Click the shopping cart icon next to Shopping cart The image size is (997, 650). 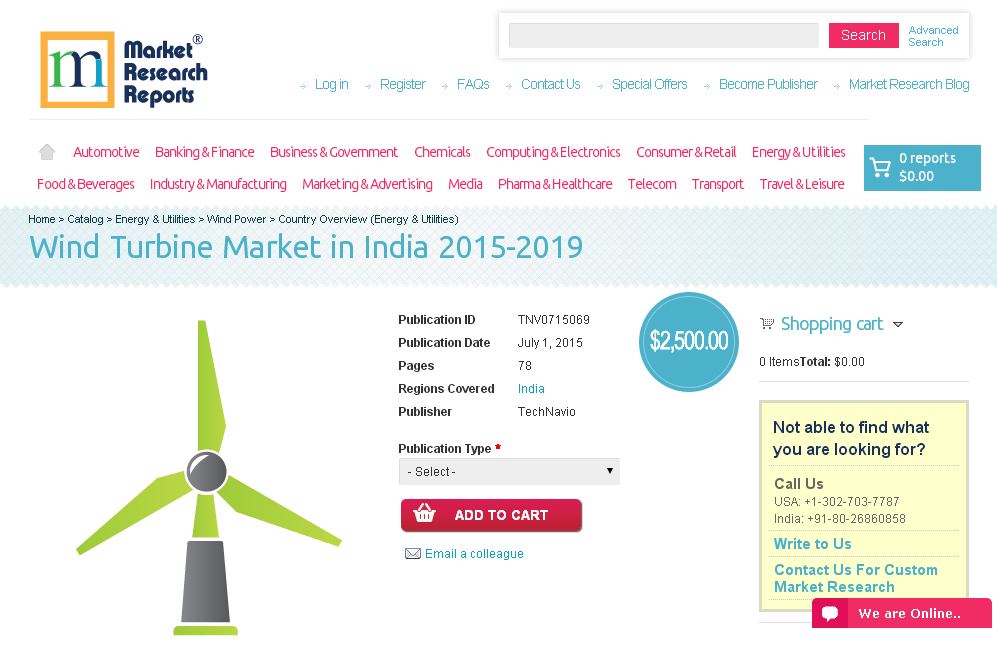click(767, 323)
